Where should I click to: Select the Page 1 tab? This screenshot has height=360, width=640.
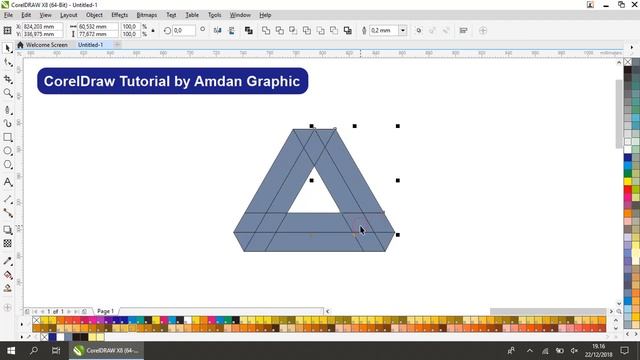105,311
